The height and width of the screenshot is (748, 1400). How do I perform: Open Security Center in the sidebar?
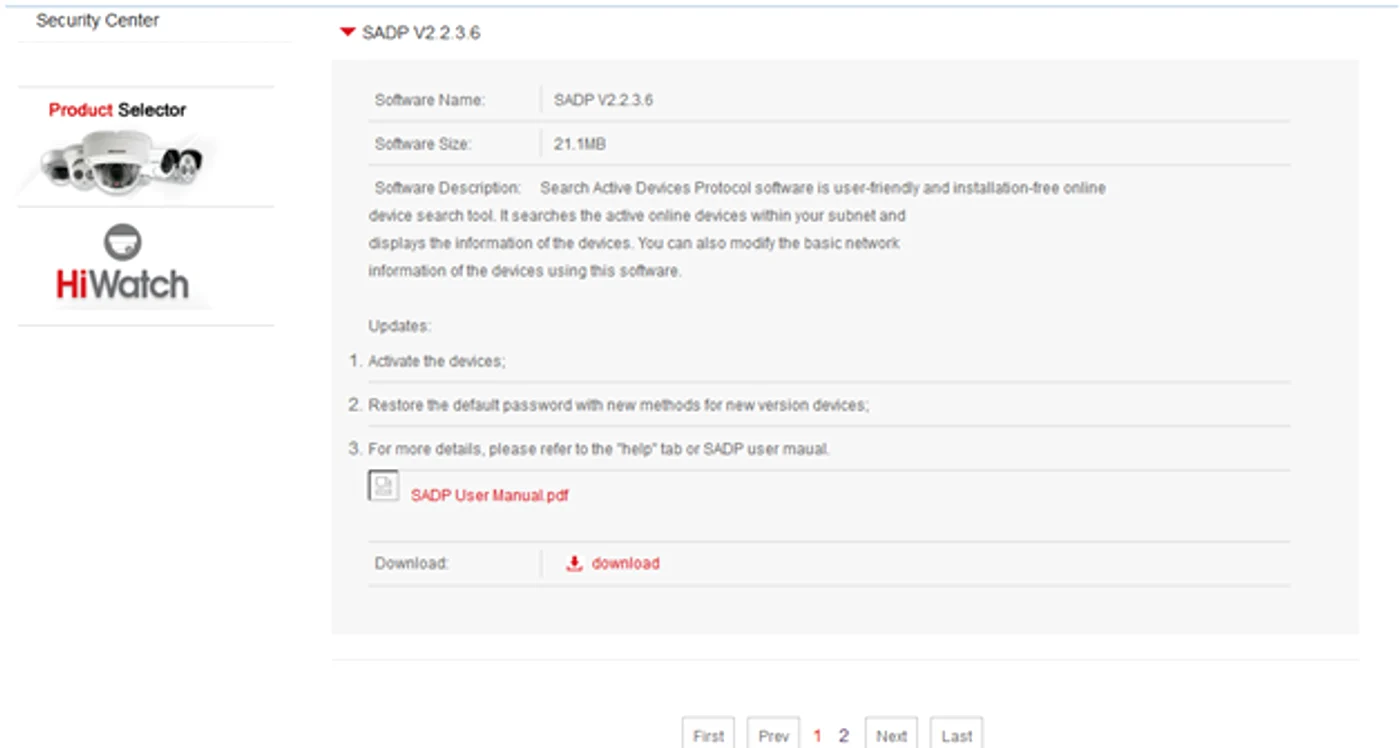[98, 20]
